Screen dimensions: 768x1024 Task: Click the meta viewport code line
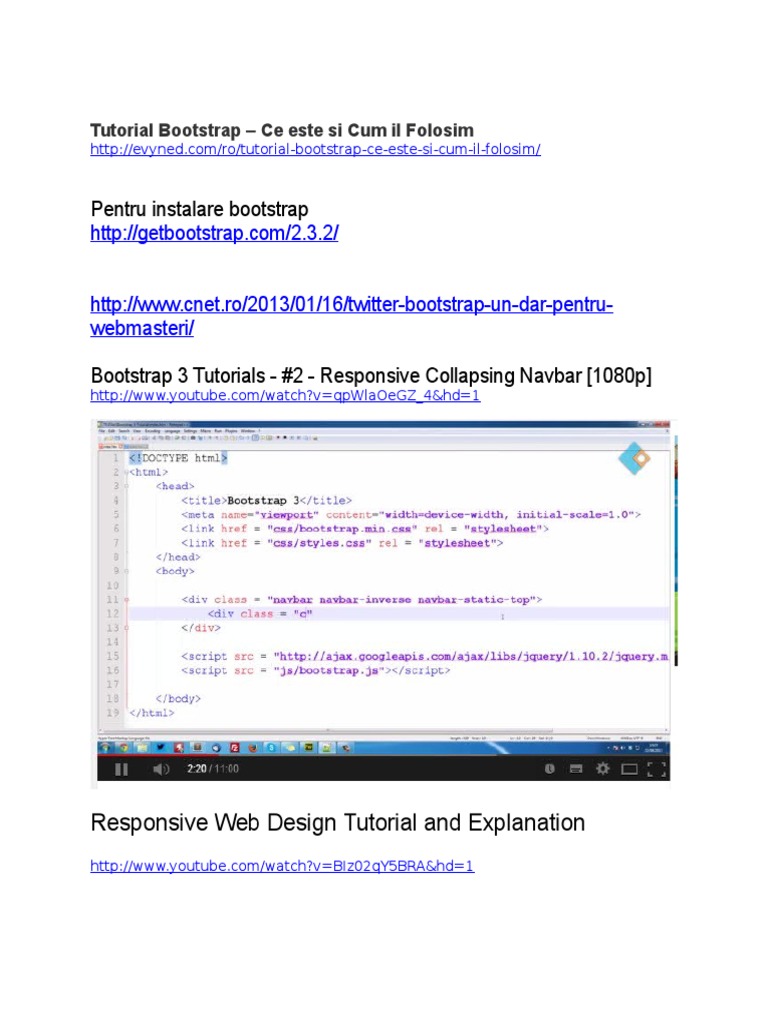pyautogui.click(x=411, y=515)
